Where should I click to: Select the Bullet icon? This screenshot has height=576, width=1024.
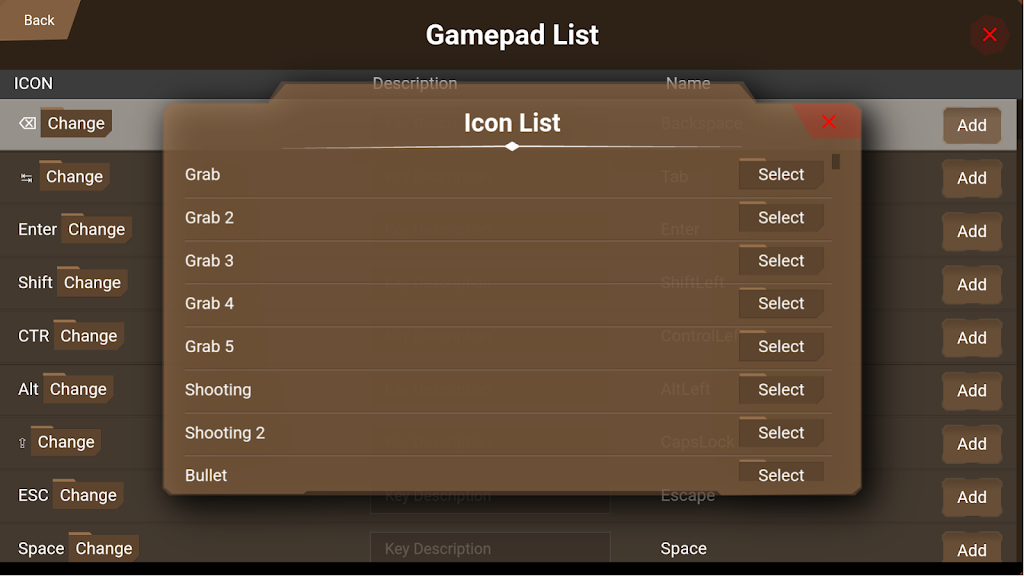pos(780,474)
